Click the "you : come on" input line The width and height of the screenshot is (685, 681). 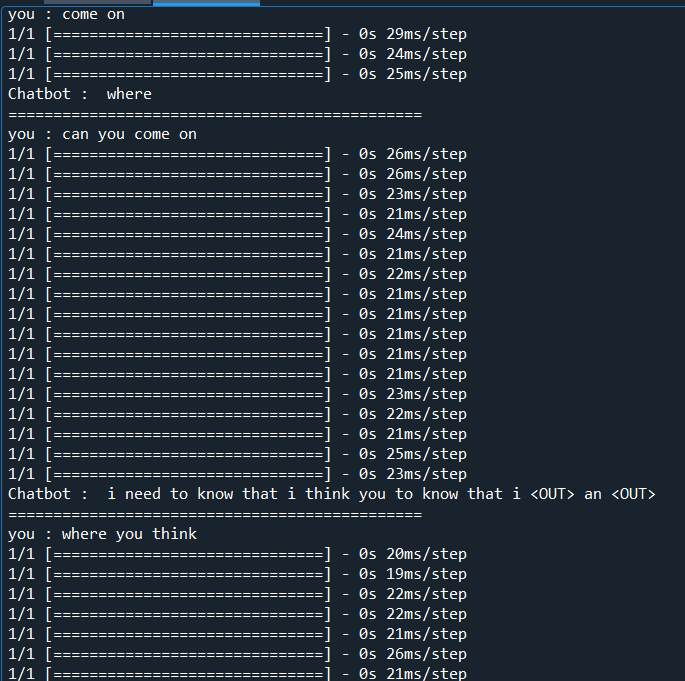click(x=66, y=14)
